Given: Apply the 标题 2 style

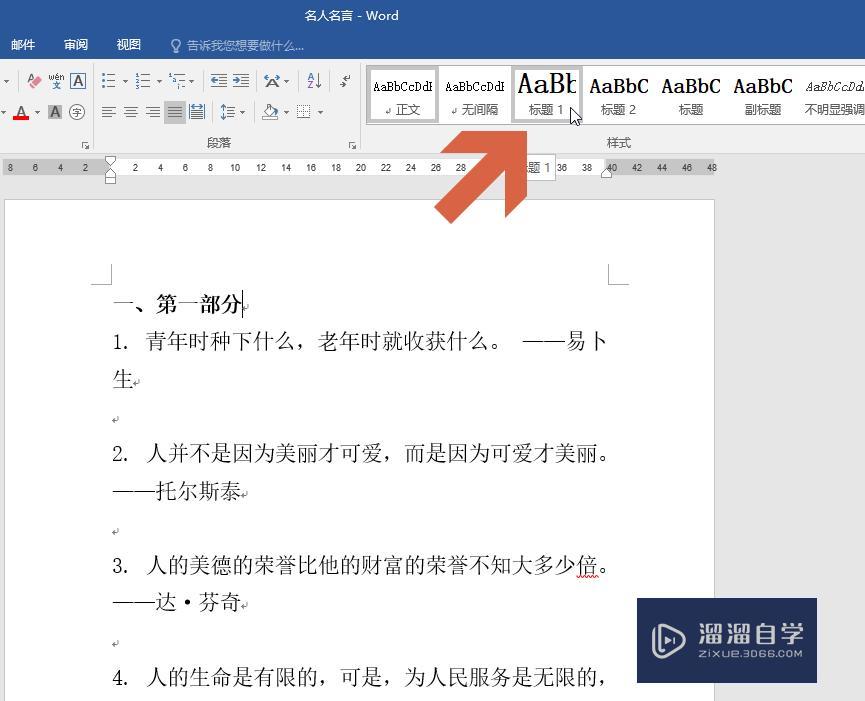Looking at the screenshot, I should pyautogui.click(x=618, y=95).
